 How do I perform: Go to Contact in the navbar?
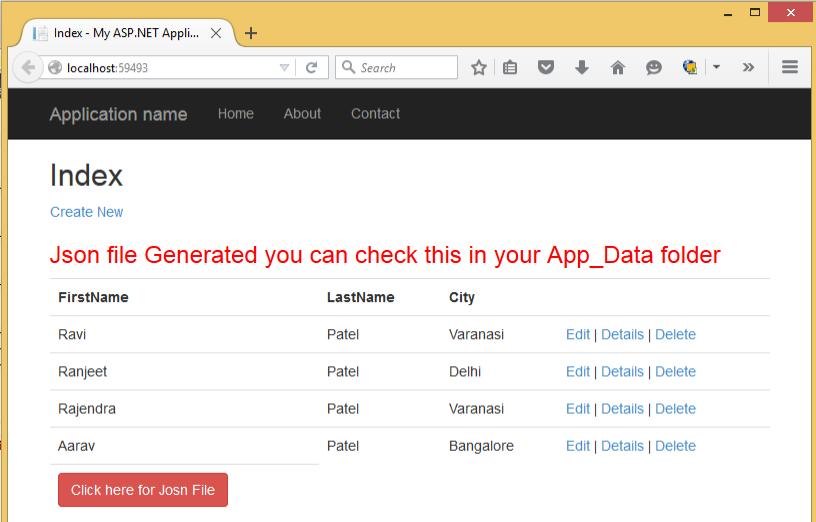[x=375, y=114]
